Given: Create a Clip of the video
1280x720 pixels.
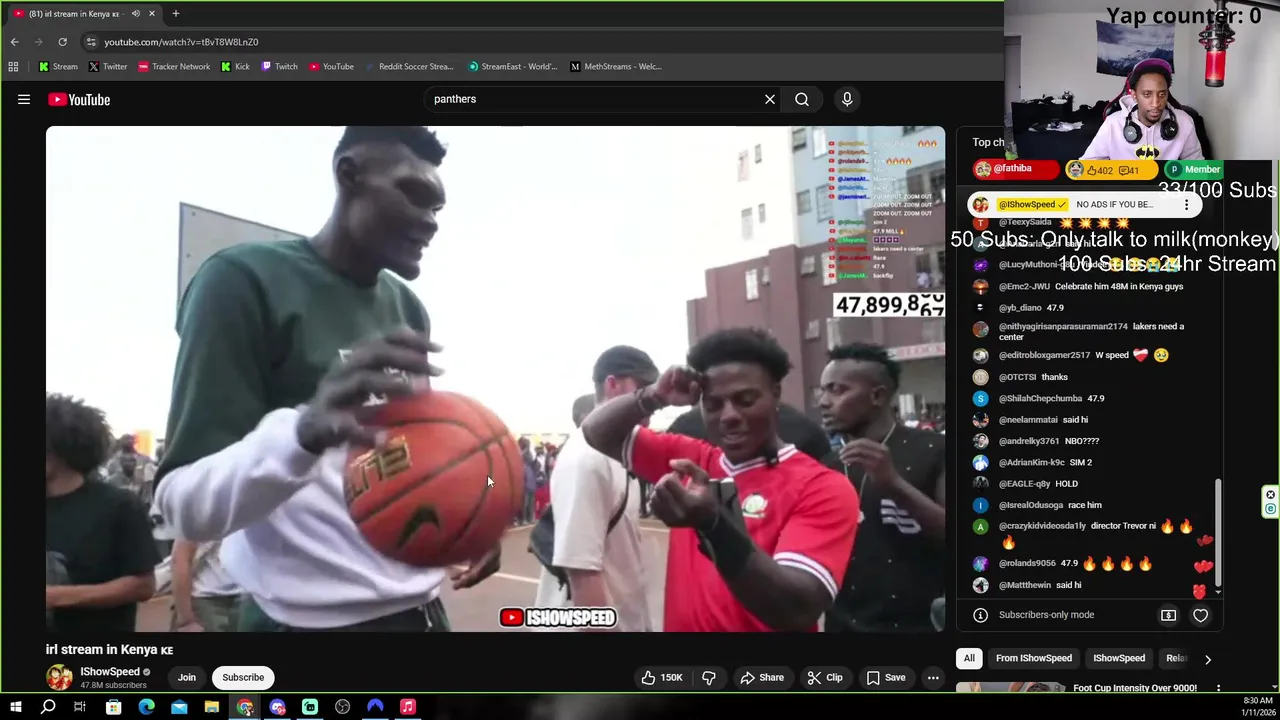Looking at the screenshot, I should point(825,677).
